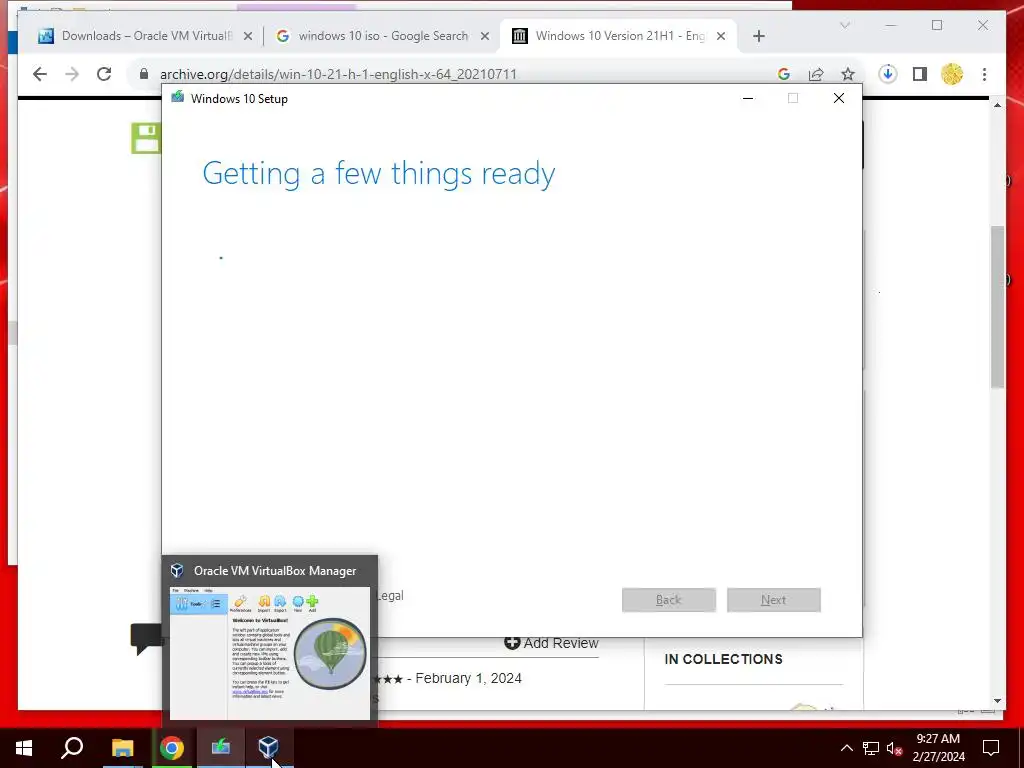Open File Explorer from taskbar

[122, 748]
